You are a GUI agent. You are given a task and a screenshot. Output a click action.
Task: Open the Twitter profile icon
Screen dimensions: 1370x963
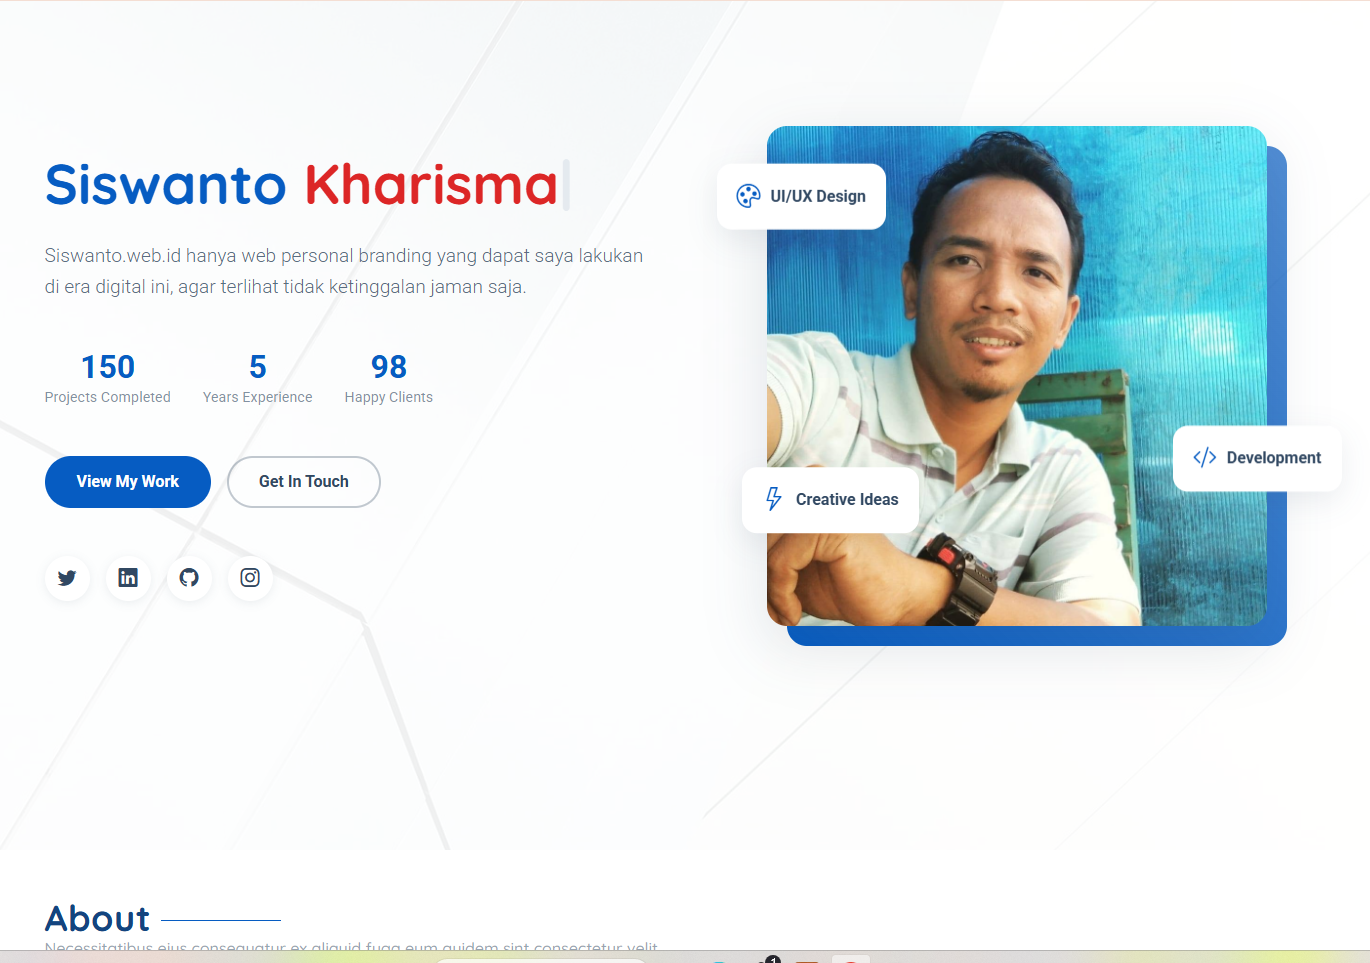pyautogui.click(x=67, y=578)
